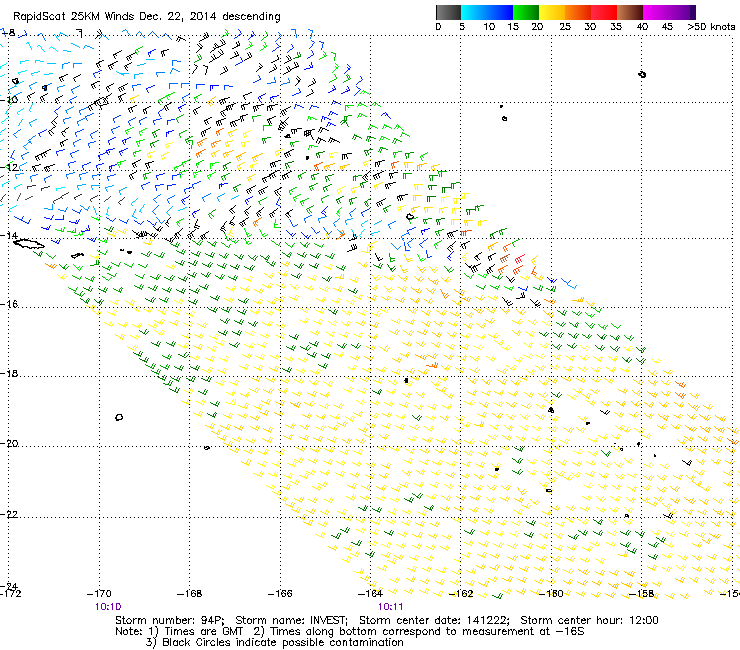Click the '-20' latitude axis label
The image size is (740, 650).
tap(9, 443)
